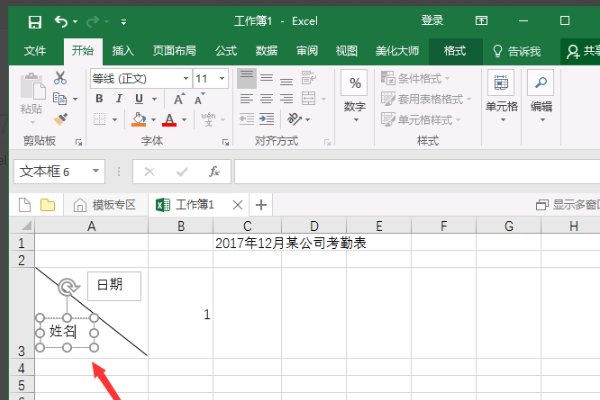
Task: Open the 单元格 cells group dropdown
Action: [x=501, y=97]
